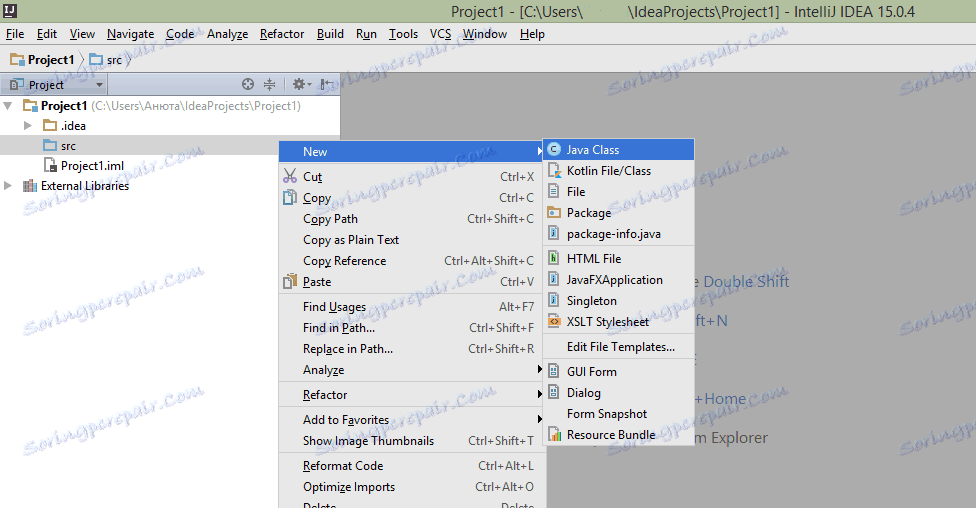The height and width of the screenshot is (508, 976).
Task: Click the Project1.iml file icon
Action: 50,165
